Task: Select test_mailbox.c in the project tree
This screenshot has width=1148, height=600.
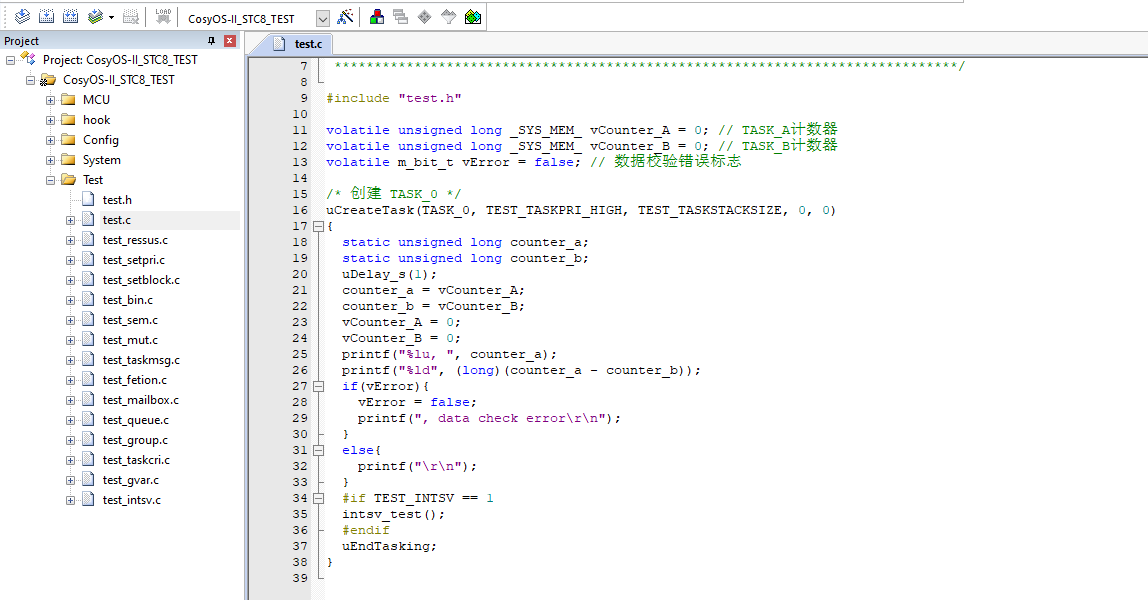Action: coord(141,400)
